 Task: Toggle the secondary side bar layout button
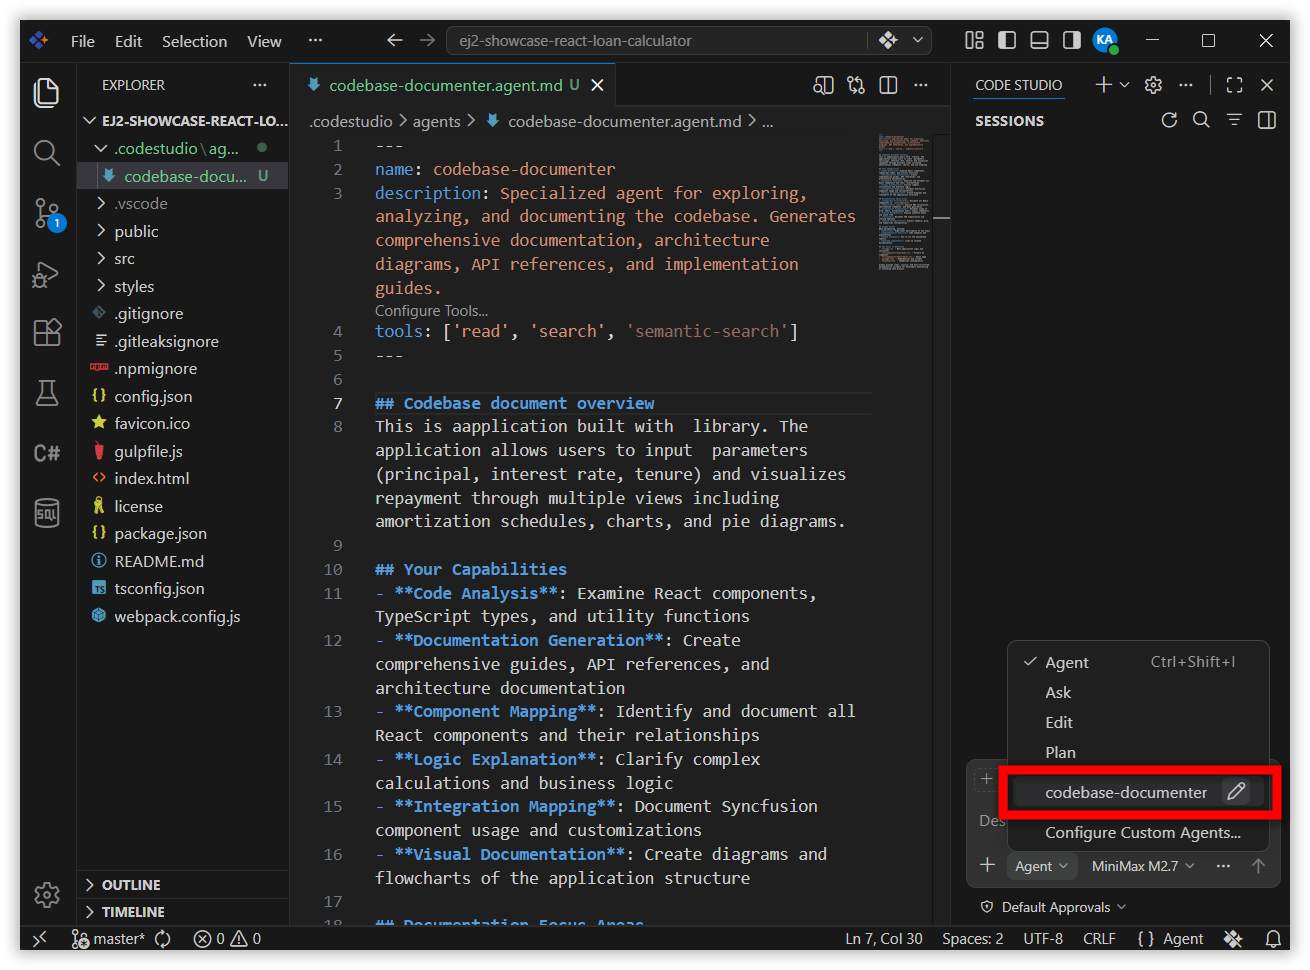[x=1071, y=40]
